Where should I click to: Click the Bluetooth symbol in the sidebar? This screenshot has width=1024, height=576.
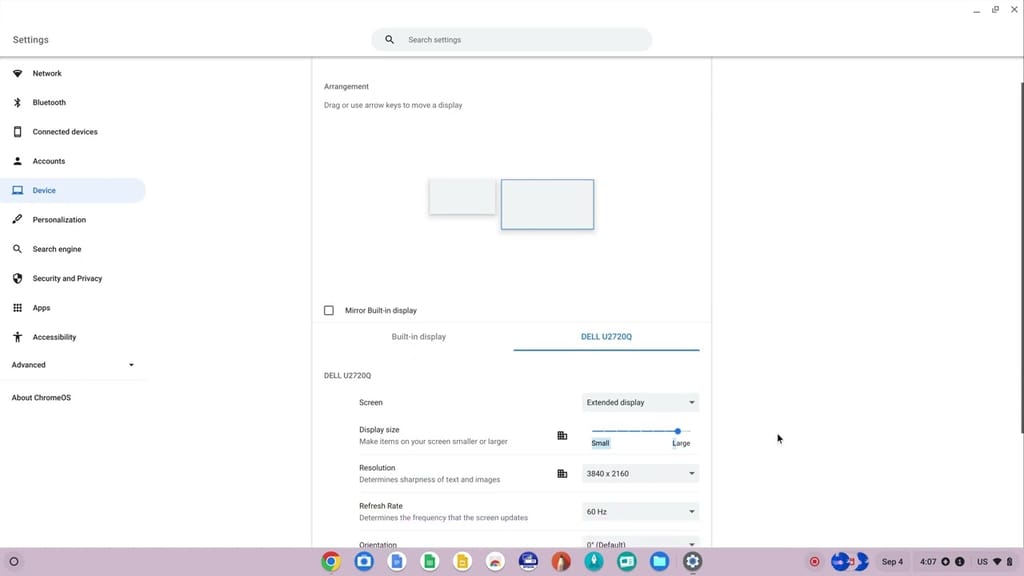[x=18, y=103]
